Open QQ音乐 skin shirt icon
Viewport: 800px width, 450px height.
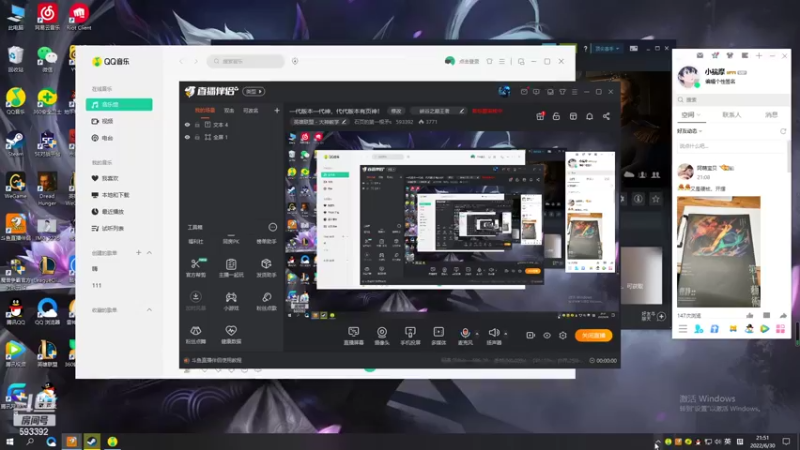pyautogui.click(x=489, y=61)
